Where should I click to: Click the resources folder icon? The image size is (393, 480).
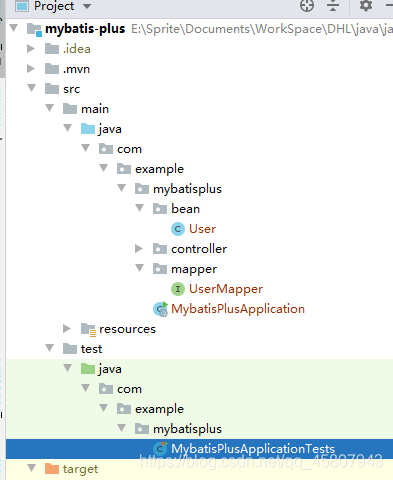89,330
